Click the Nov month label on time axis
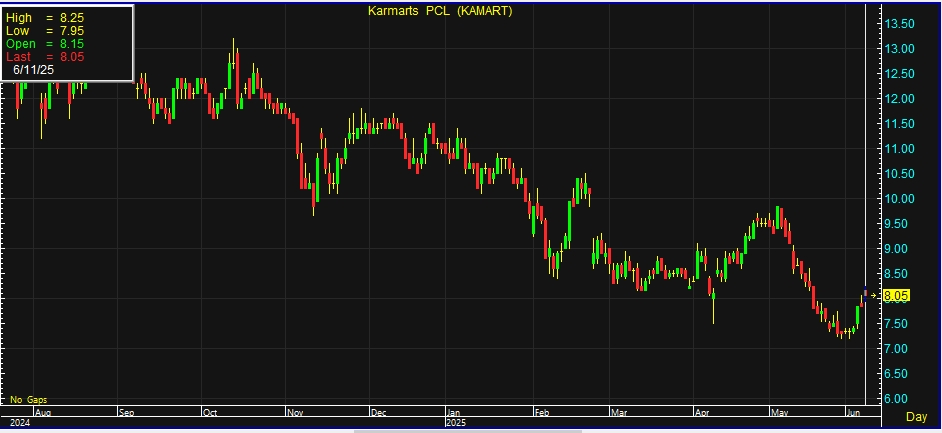Screen dimensions: 942x433 [295, 413]
